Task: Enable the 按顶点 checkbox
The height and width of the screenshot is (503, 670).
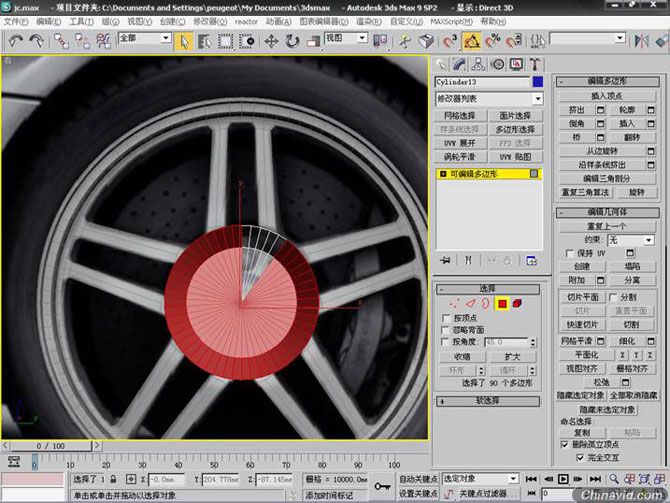Action: click(446, 318)
